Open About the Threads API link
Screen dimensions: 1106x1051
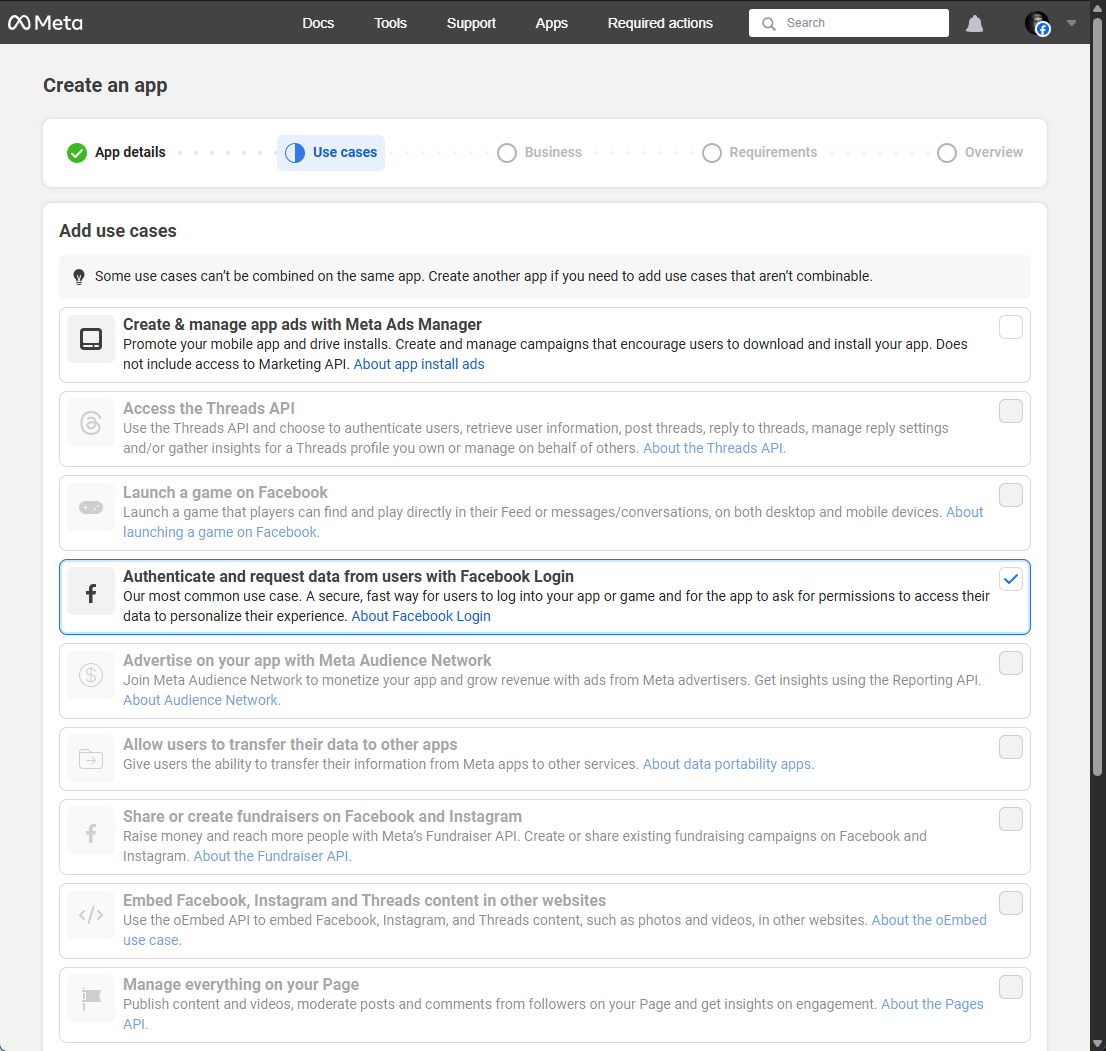pos(714,448)
